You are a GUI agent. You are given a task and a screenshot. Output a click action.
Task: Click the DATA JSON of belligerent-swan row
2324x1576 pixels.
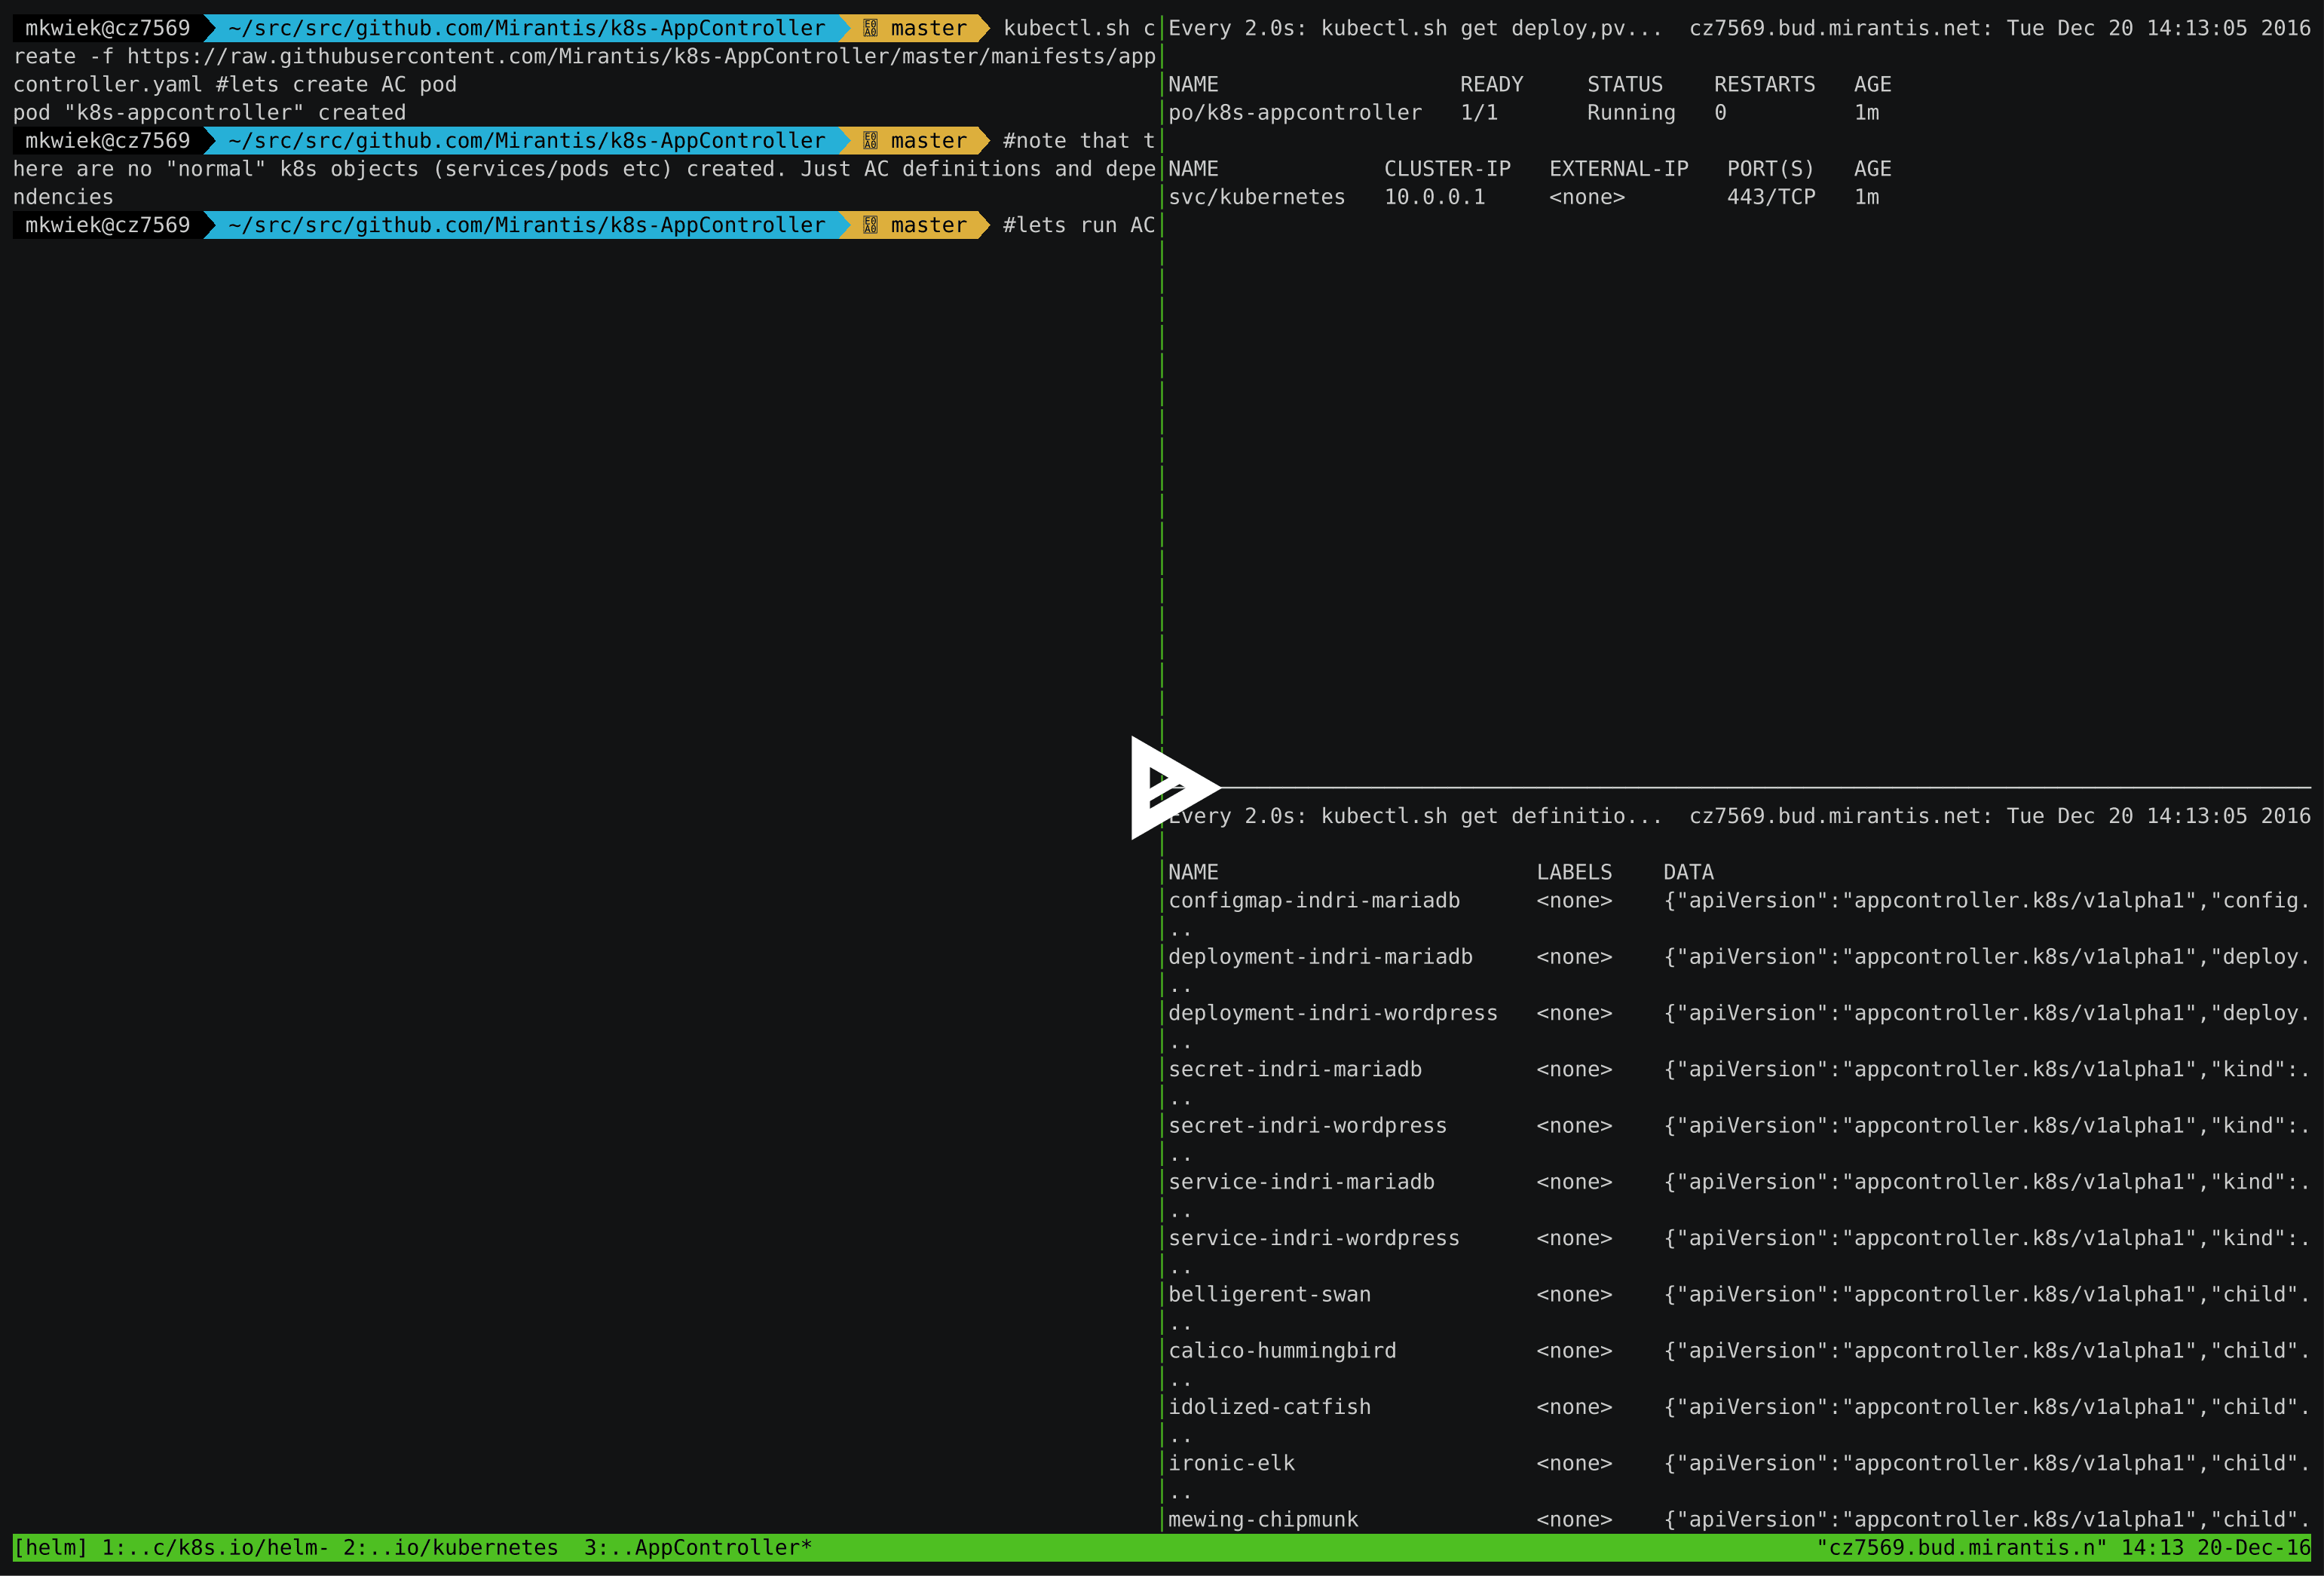click(1987, 1294)
